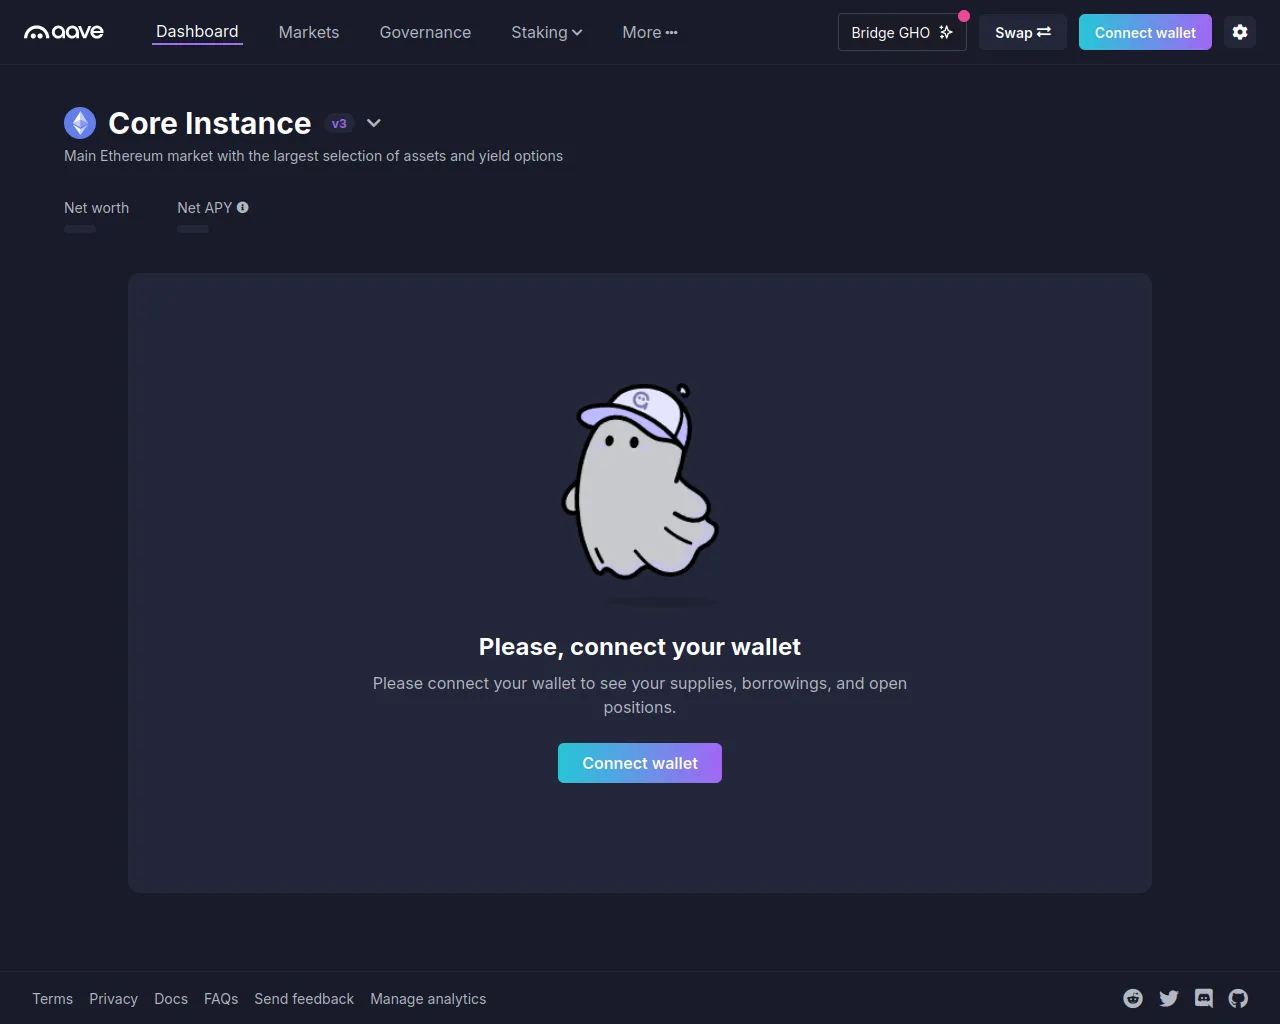
Task: Open the Privacy link
Action: pyautogui.click(x=113, y=999)
